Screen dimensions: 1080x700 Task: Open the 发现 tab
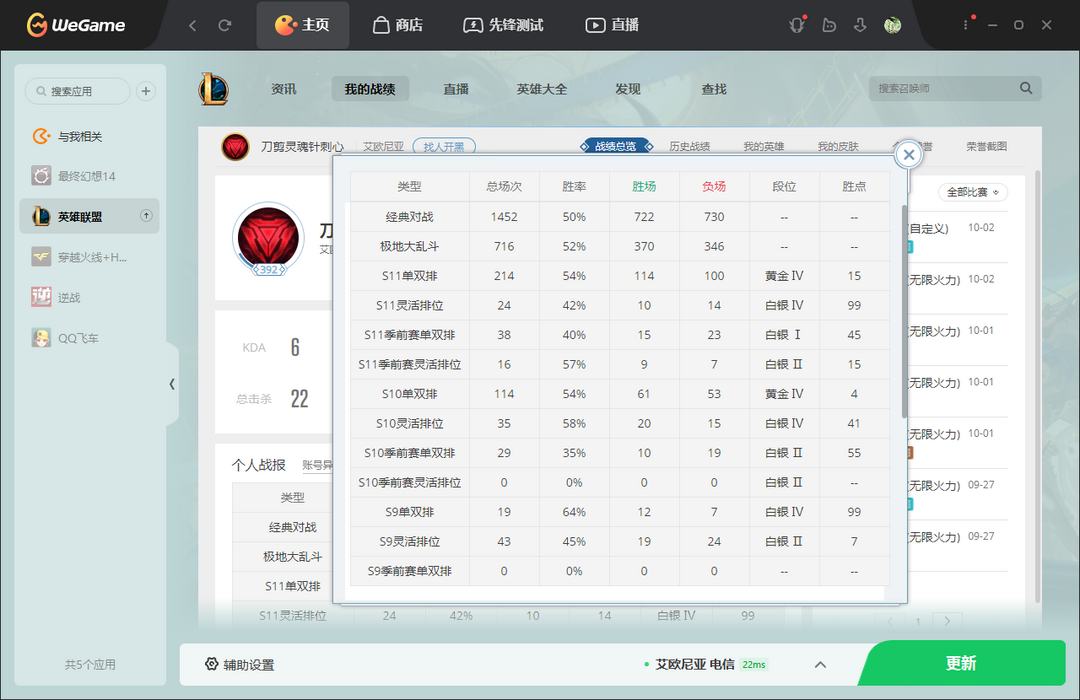[628, 89]
